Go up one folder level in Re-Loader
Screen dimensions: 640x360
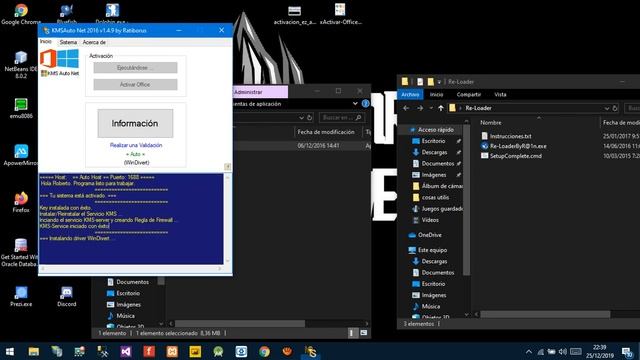click(x=441, y=108)
